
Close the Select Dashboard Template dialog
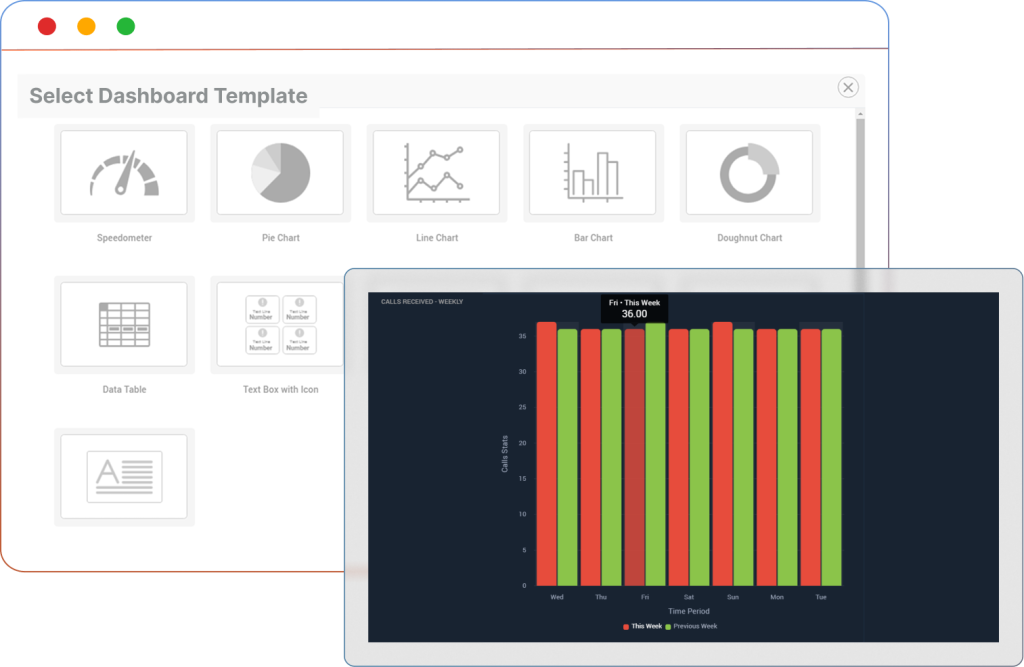point(848,88)
